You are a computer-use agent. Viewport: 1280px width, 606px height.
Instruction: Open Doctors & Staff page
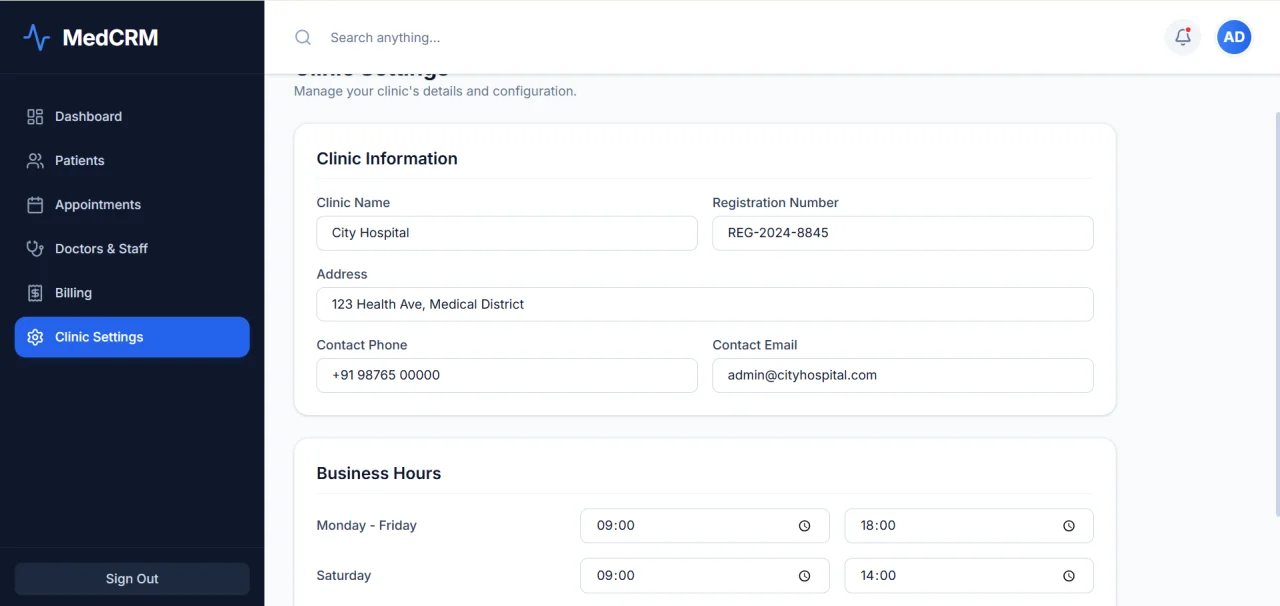(132, 249)
